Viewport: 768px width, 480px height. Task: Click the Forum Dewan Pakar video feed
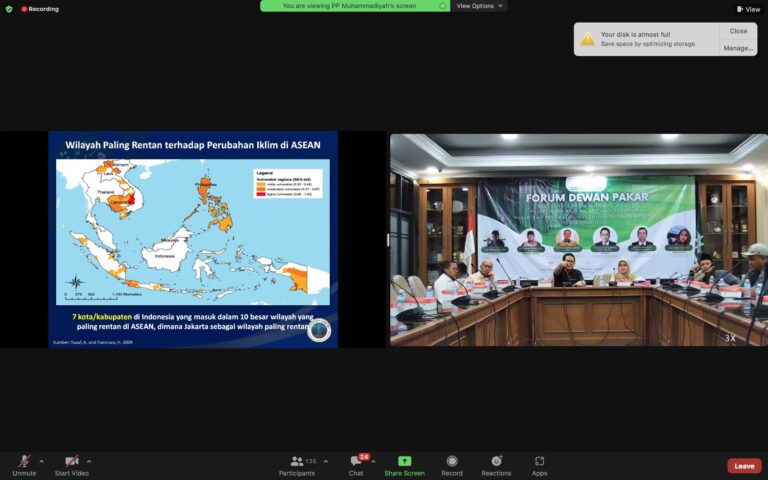pos(578,240)
